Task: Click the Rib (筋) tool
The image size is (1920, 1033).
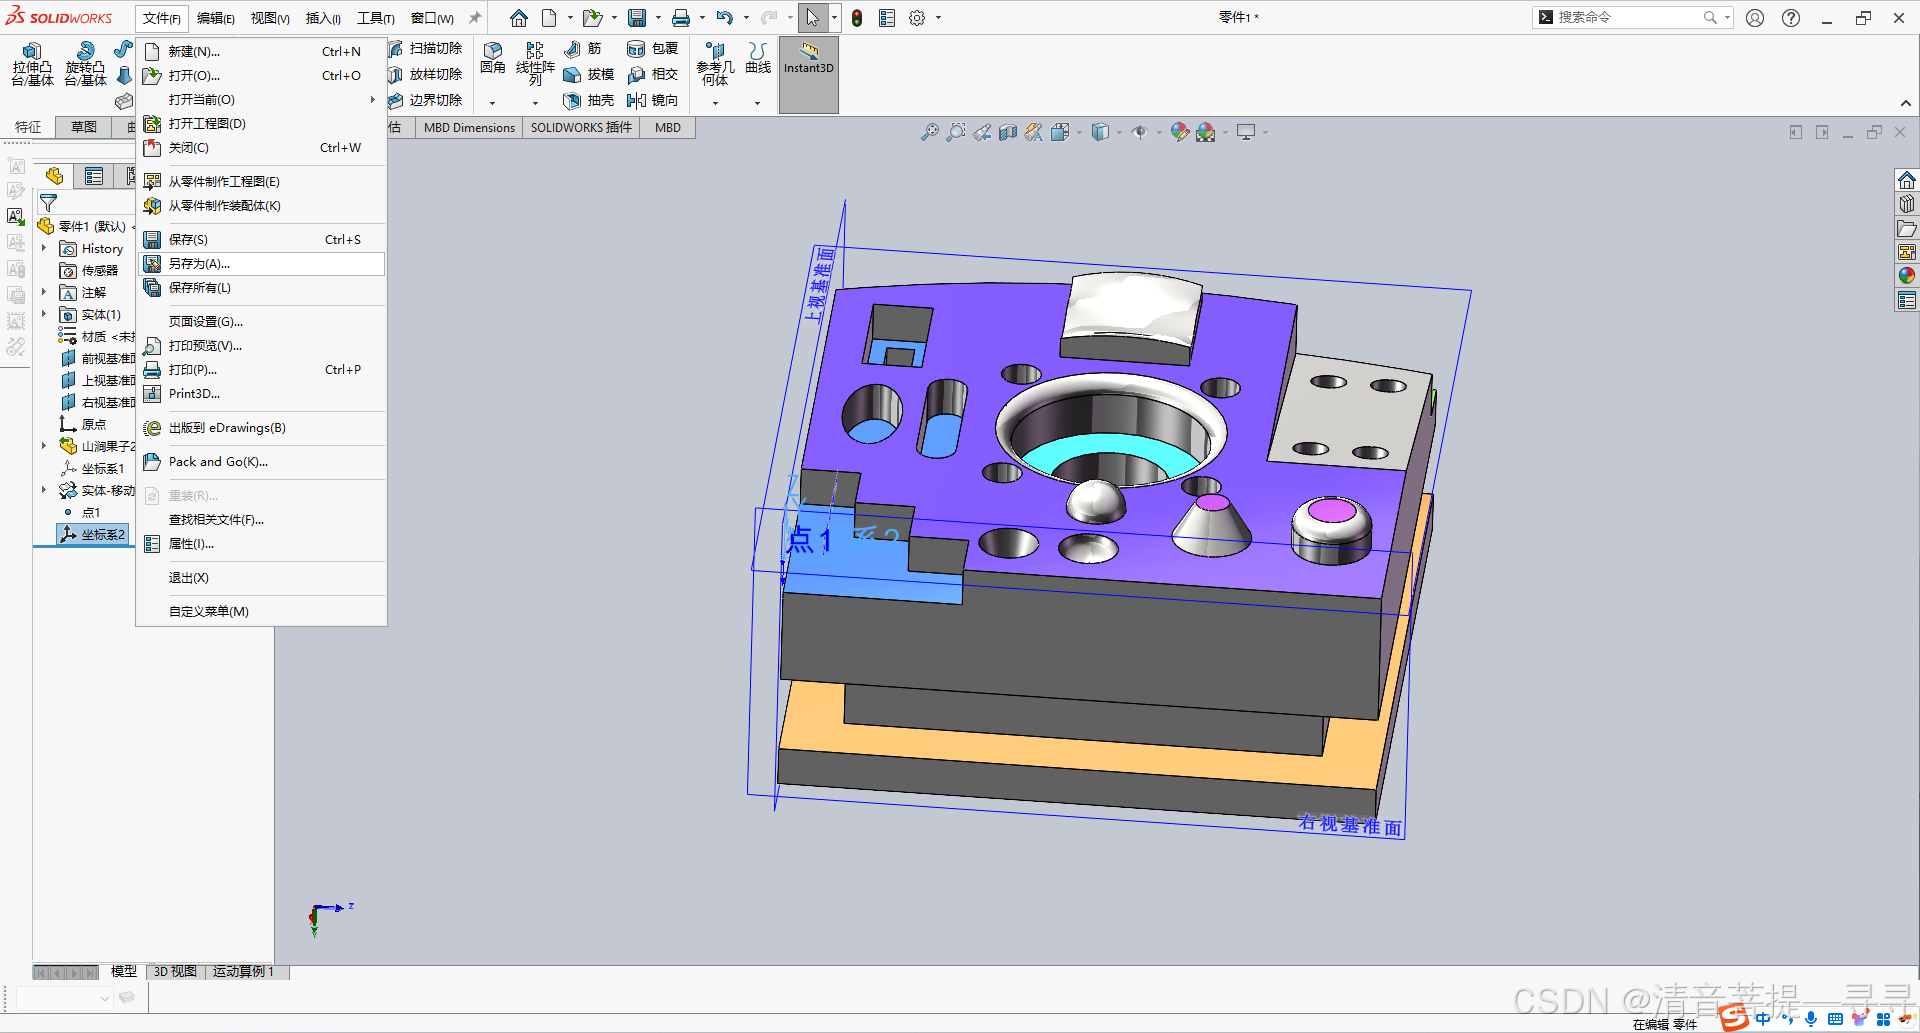Action: (583, 48)
